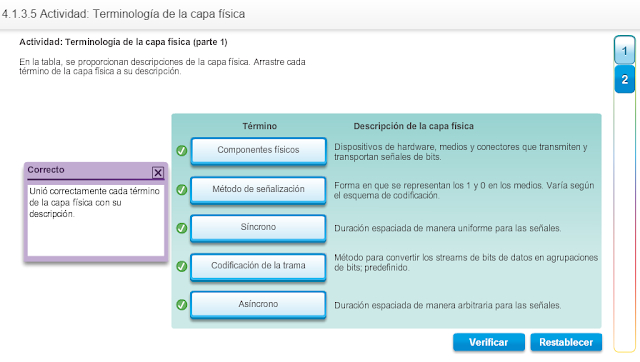
Task: Click green checkmark beside Asíncrono
Action: tap(182, 304)
